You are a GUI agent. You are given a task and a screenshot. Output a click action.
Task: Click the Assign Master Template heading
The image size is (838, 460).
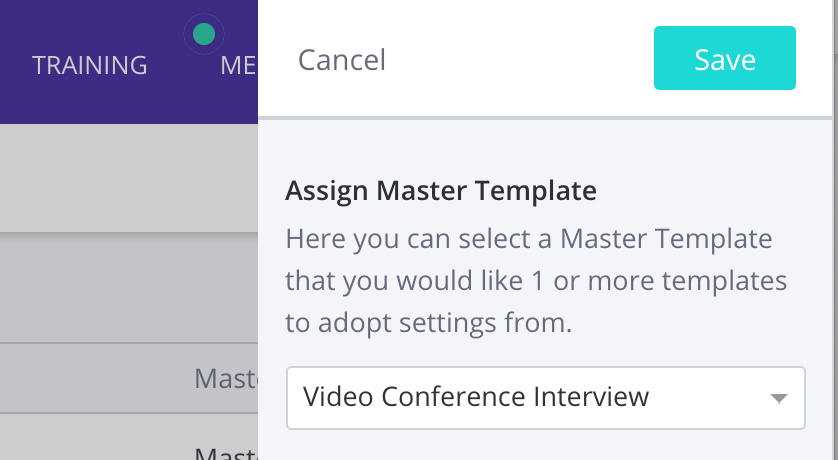pyautogui.click(x=440, y=190)
